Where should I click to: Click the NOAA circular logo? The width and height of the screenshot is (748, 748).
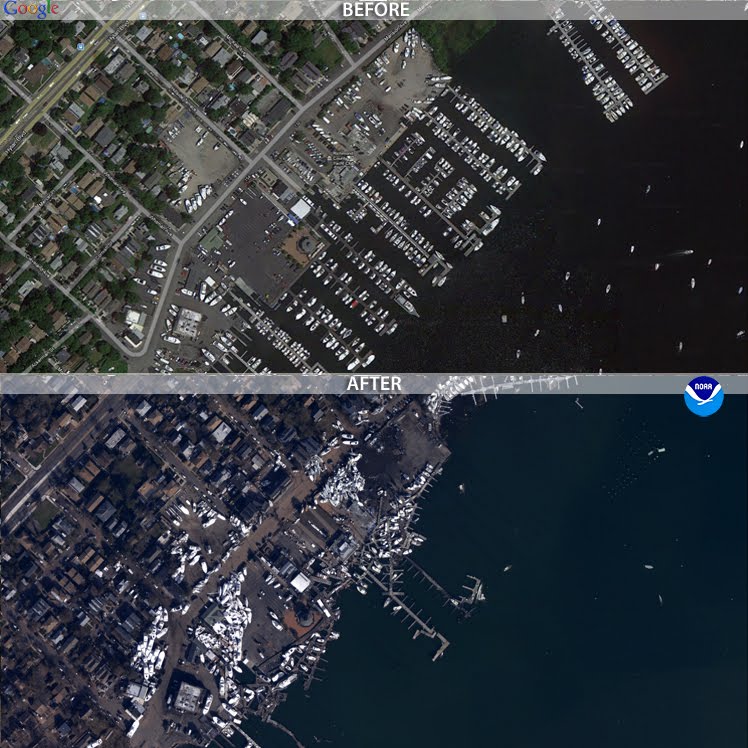tap(704, 397)
